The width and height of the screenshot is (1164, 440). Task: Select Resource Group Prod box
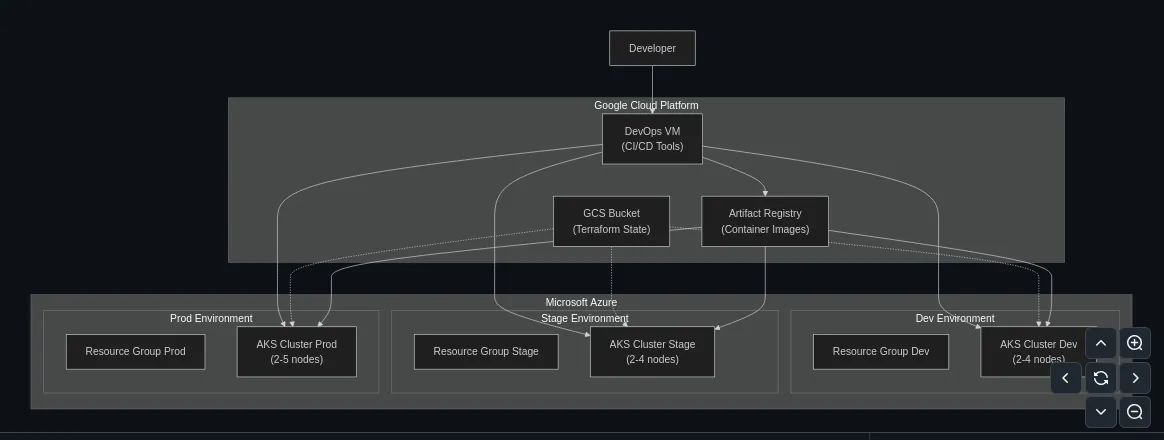(x=136, y=352)
